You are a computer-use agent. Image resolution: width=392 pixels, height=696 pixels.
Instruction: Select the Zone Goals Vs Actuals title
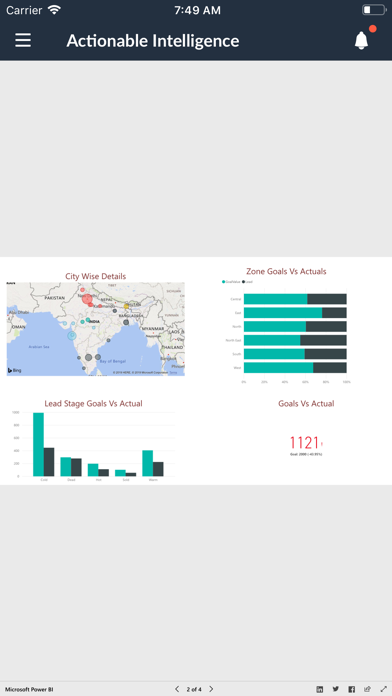(x=286, y=271)
